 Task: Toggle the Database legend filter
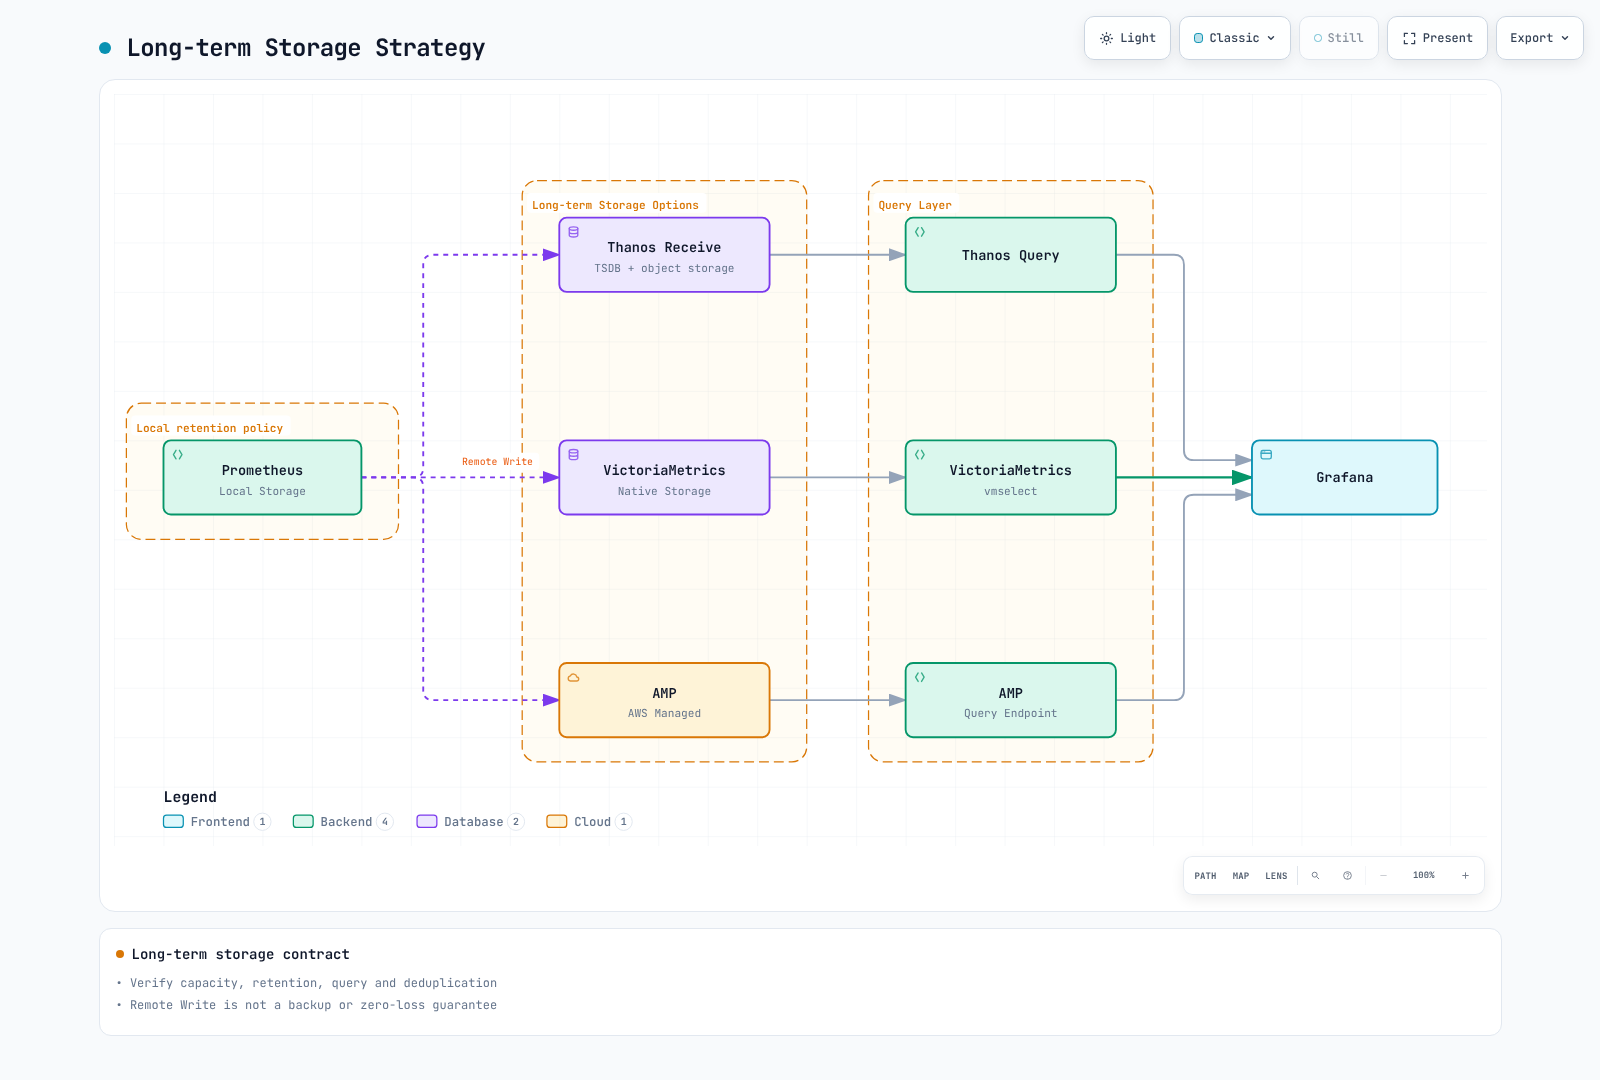click(470, 822)
